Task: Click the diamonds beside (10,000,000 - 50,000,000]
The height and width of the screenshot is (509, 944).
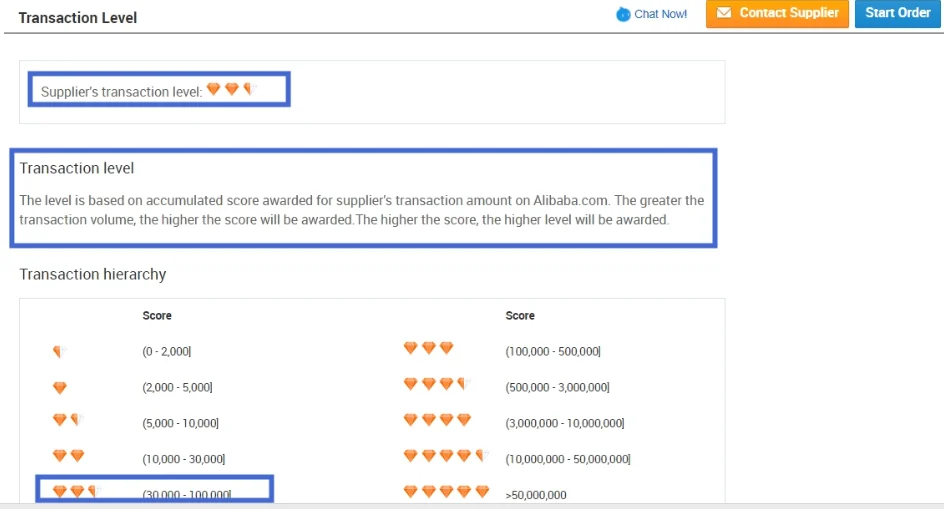Action: pyautogui.click(x=444, y=456)
